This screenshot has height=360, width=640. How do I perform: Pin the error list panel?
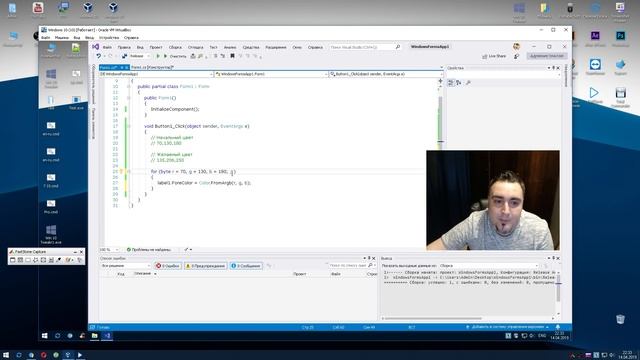tap(369, 258)
